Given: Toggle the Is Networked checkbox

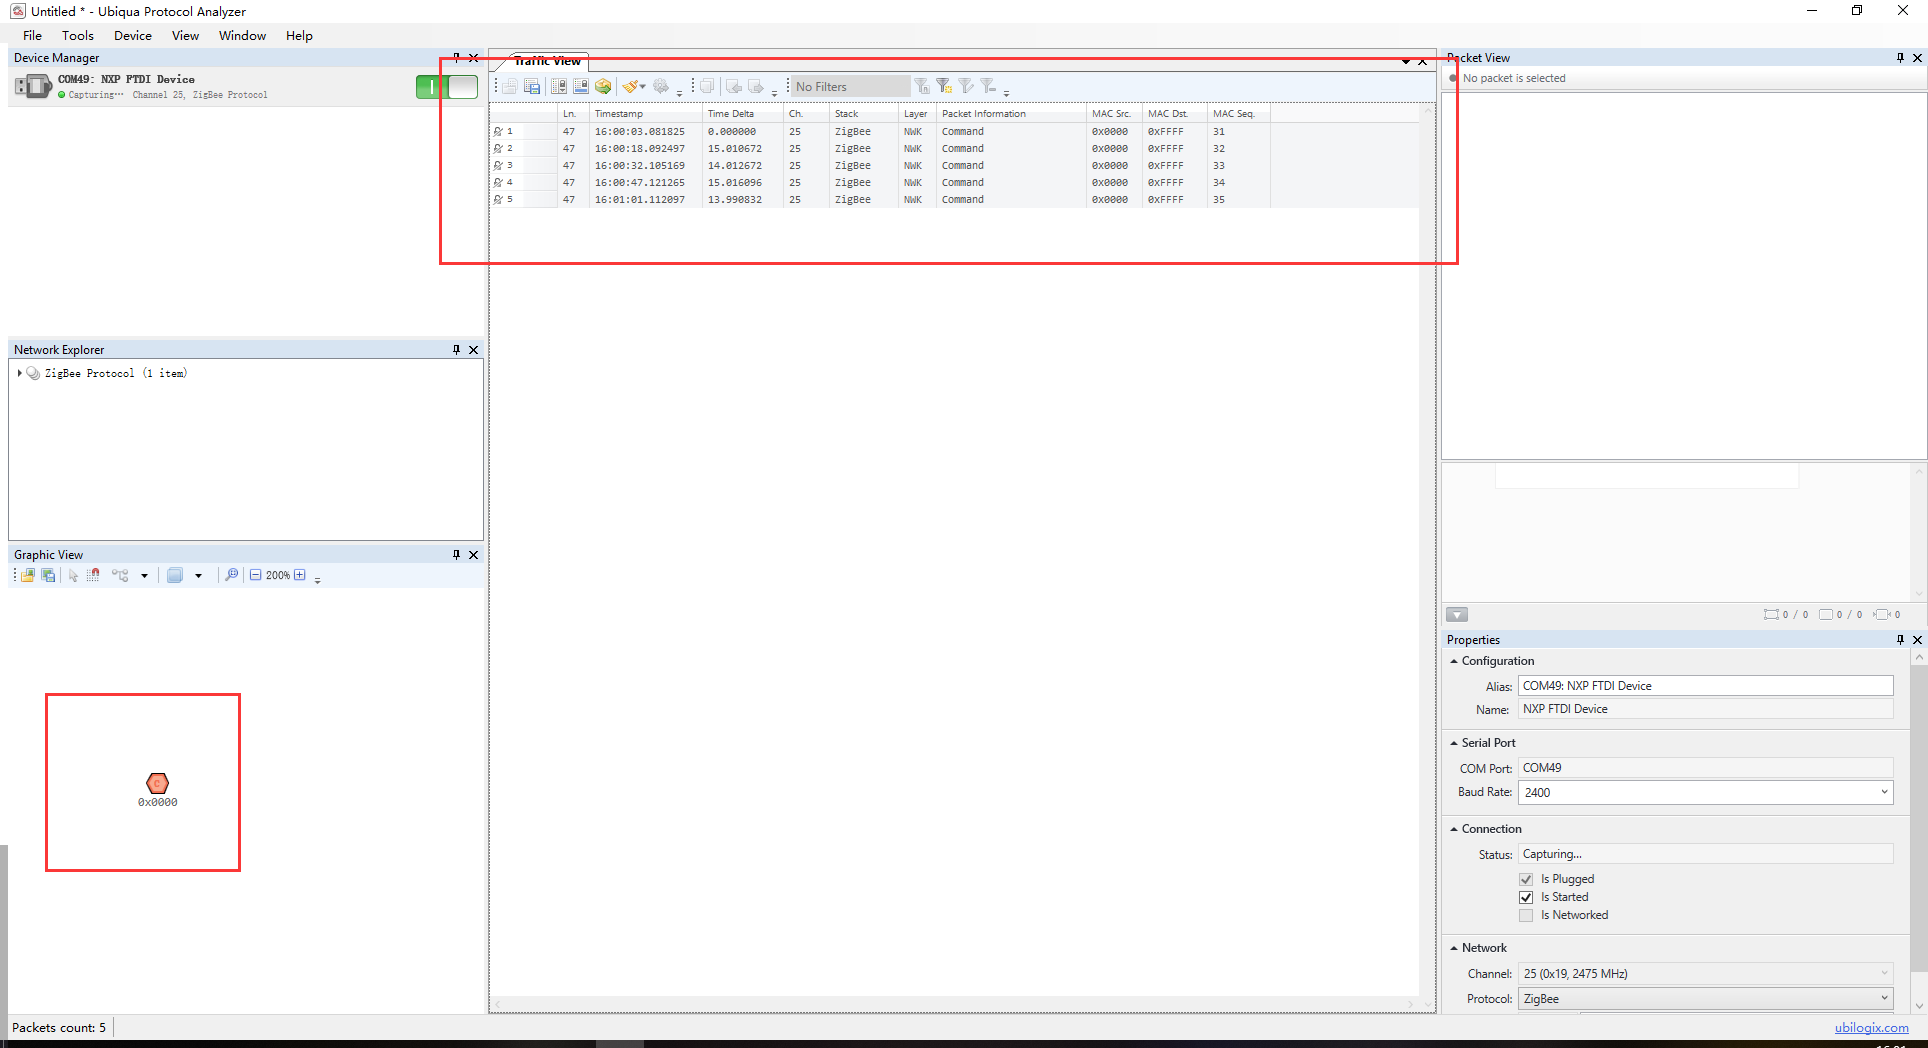Looking at the screenshot, I should coord(1526,916).
